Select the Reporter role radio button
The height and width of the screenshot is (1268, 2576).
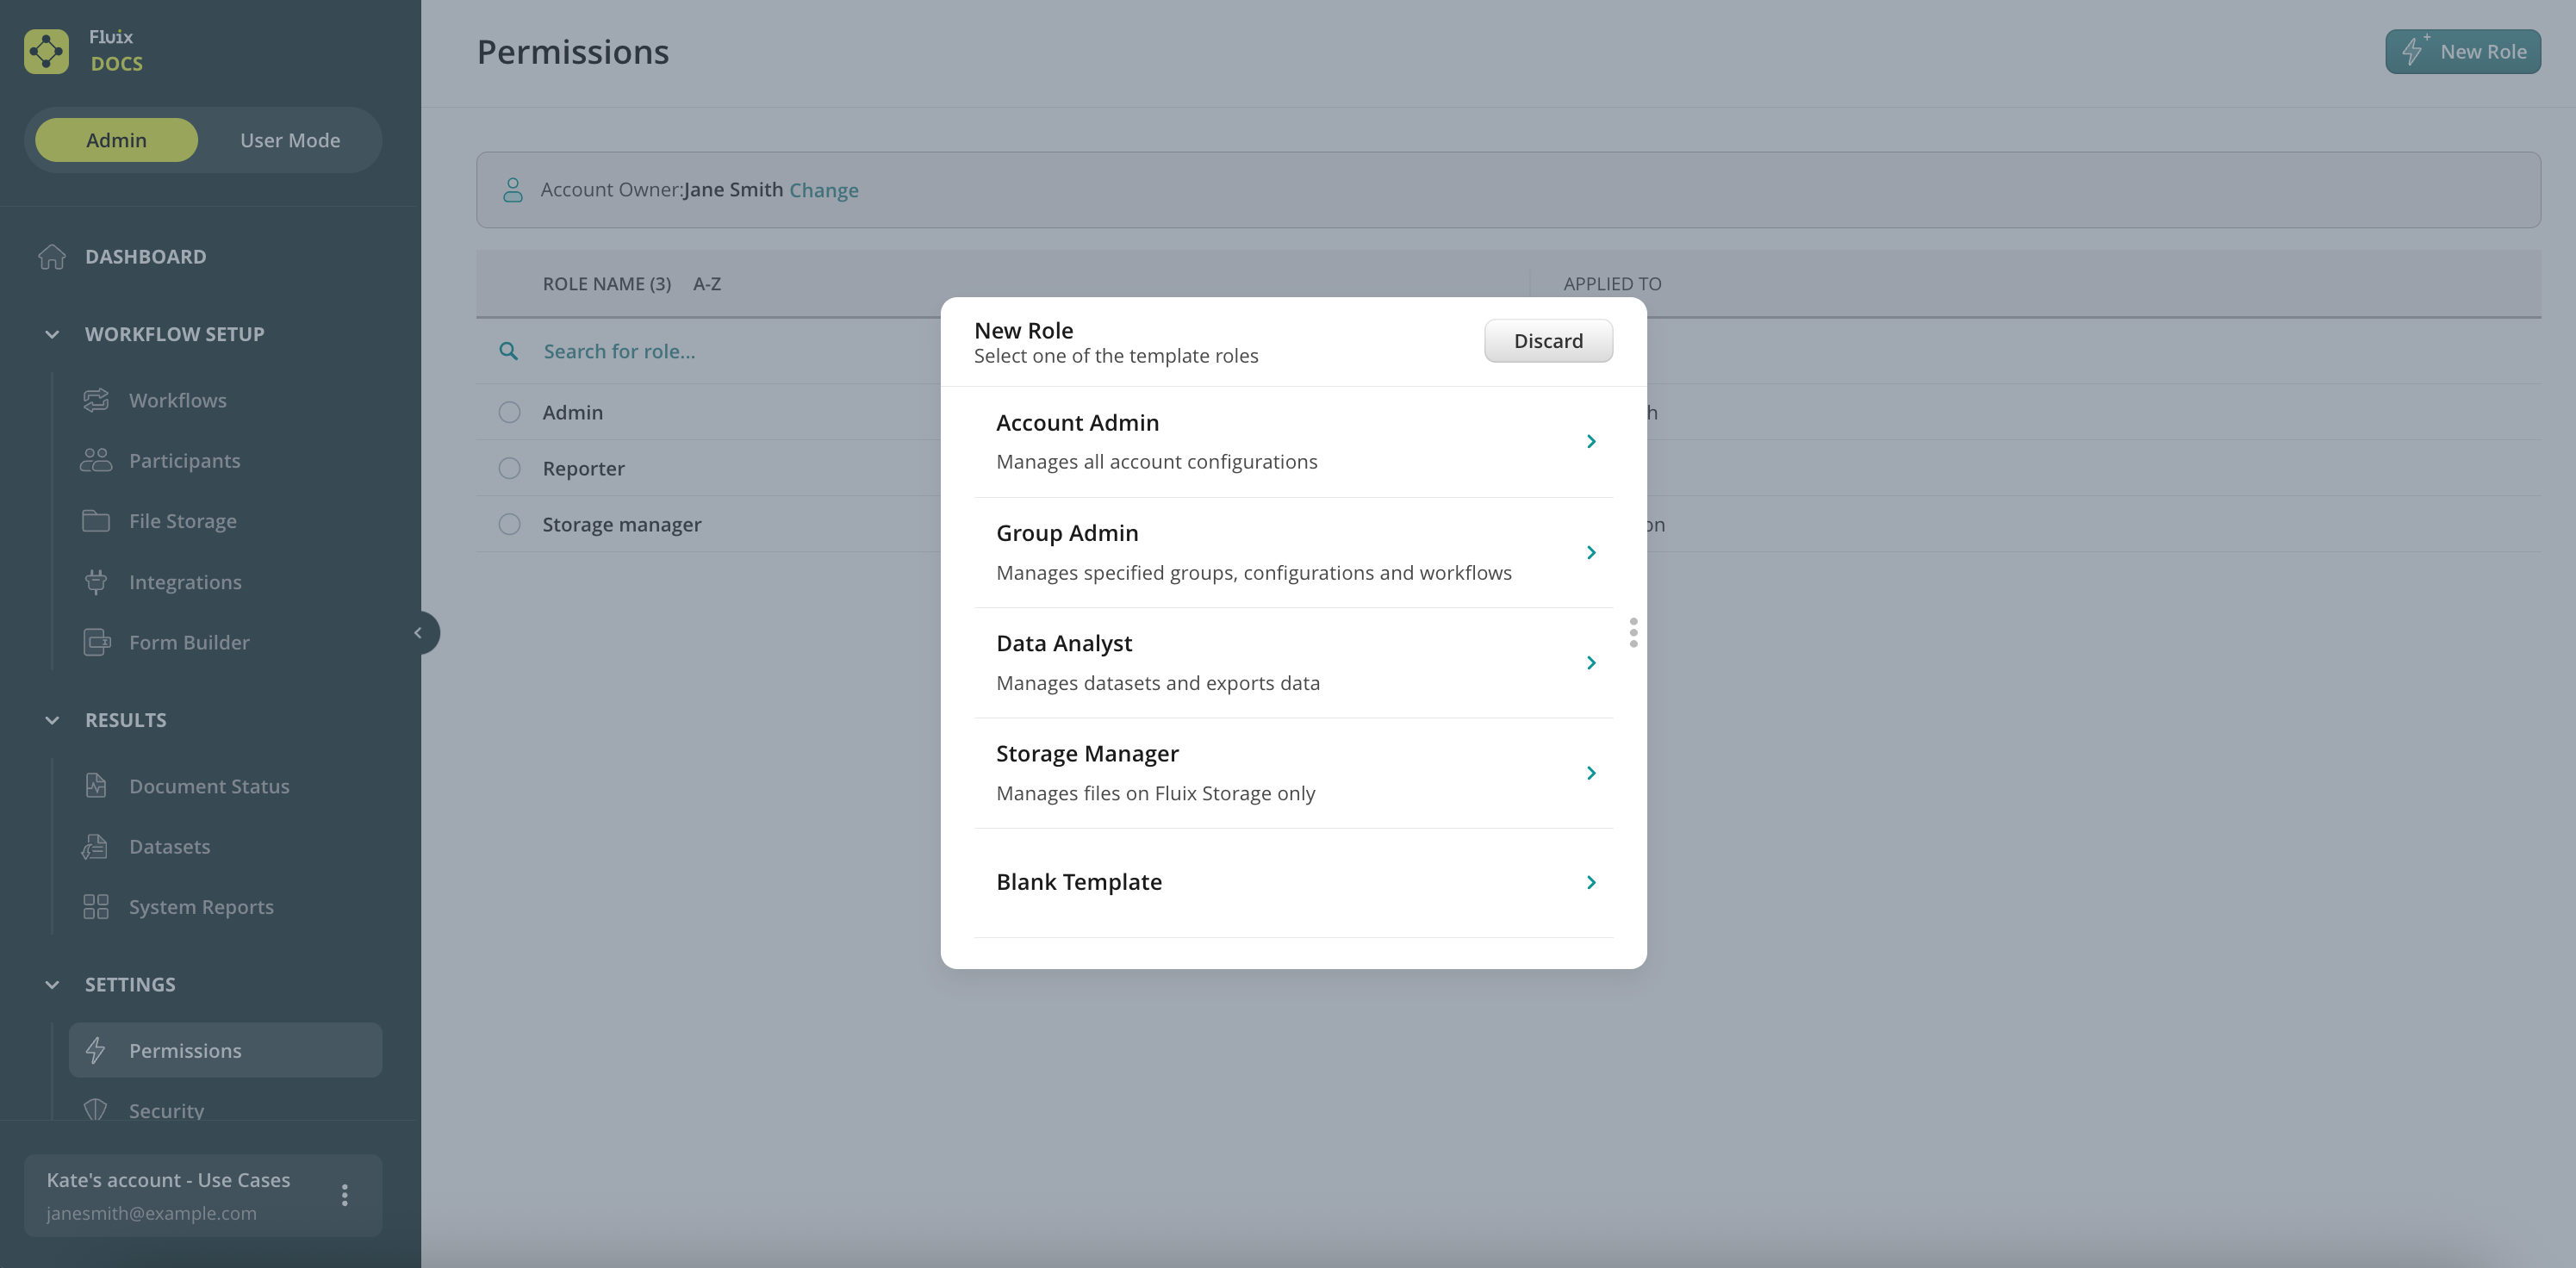(509, 468)
